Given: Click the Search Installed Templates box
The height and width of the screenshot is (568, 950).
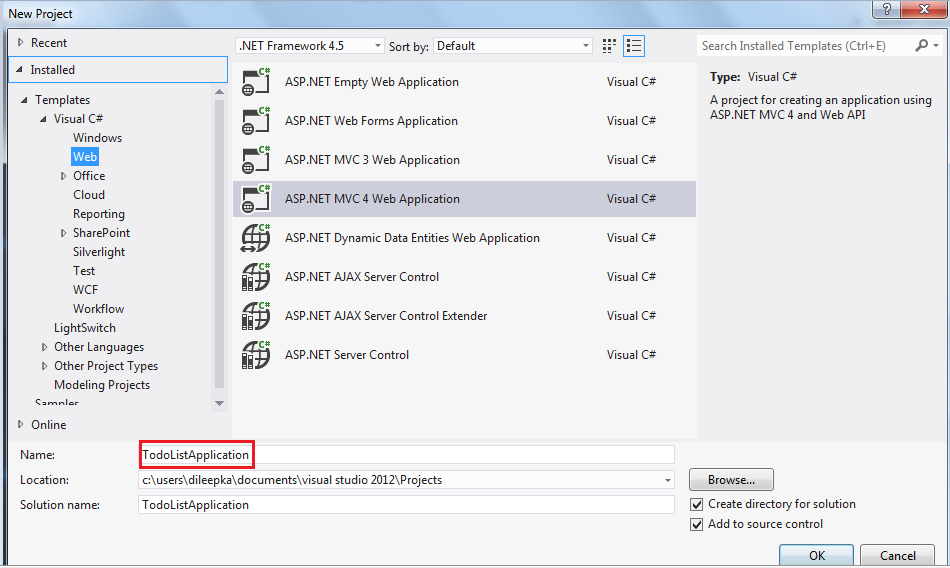Looking at the screenshot, I should coord(806,46).
